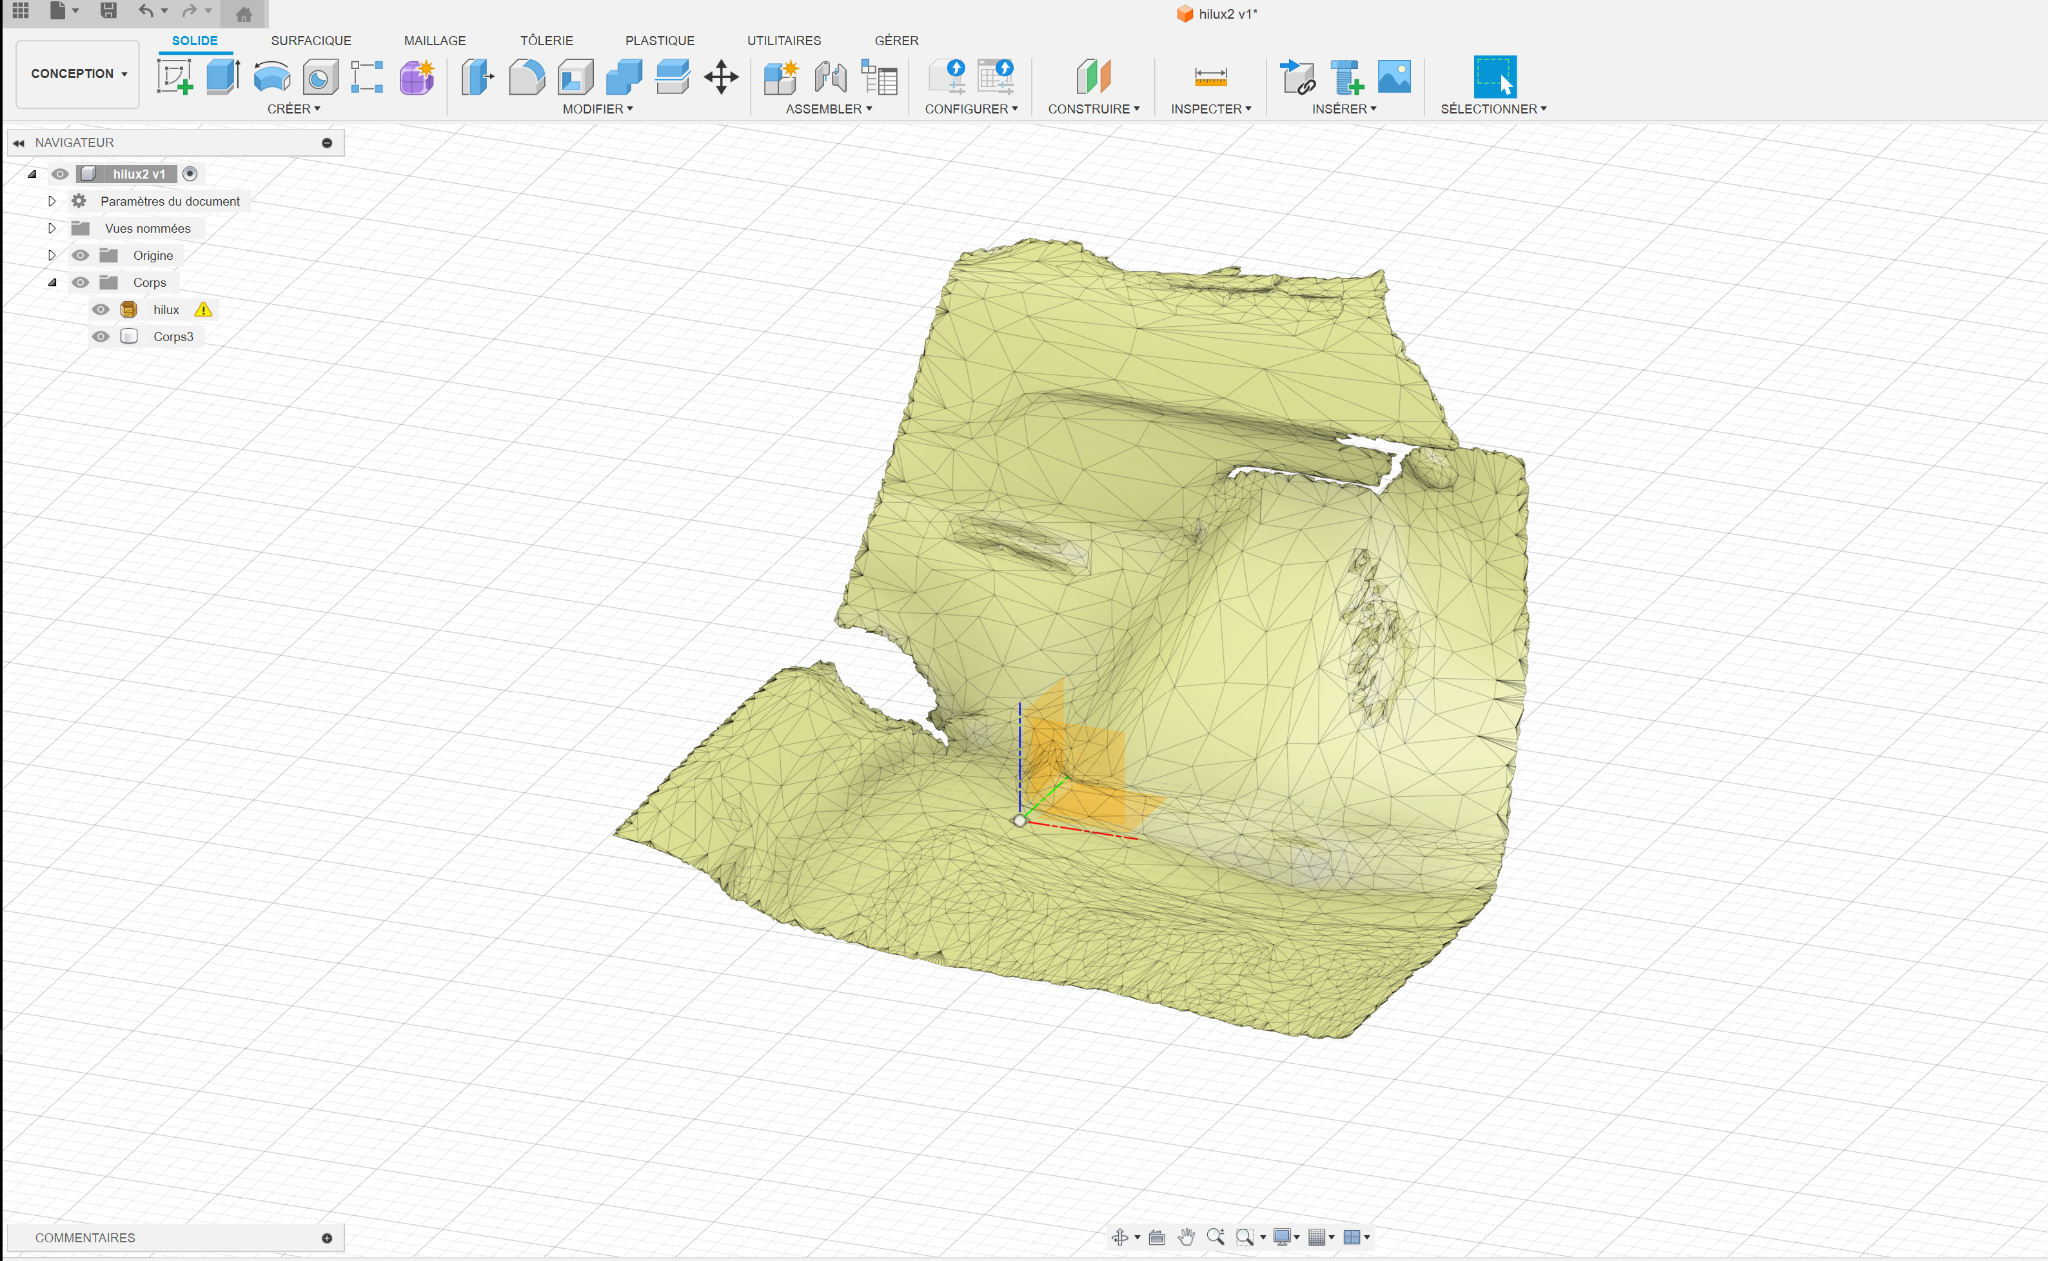This screenshot has height=1261, width=2048.
Task: Expand the Vues nommées folder
Action: coord(52,228)
